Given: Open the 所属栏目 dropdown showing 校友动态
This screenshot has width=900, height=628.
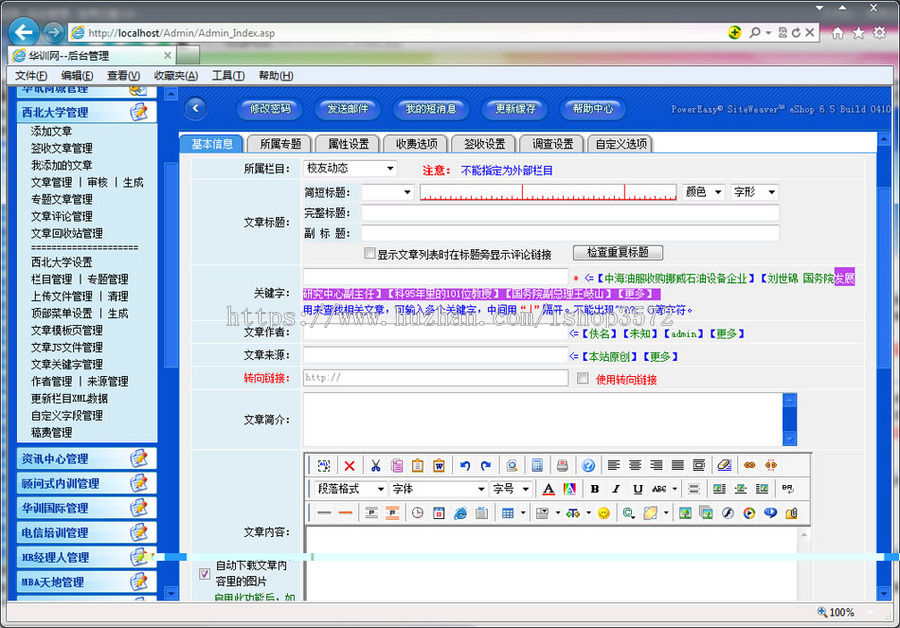Looking at the screenshot, I should (x=350, y=168).
